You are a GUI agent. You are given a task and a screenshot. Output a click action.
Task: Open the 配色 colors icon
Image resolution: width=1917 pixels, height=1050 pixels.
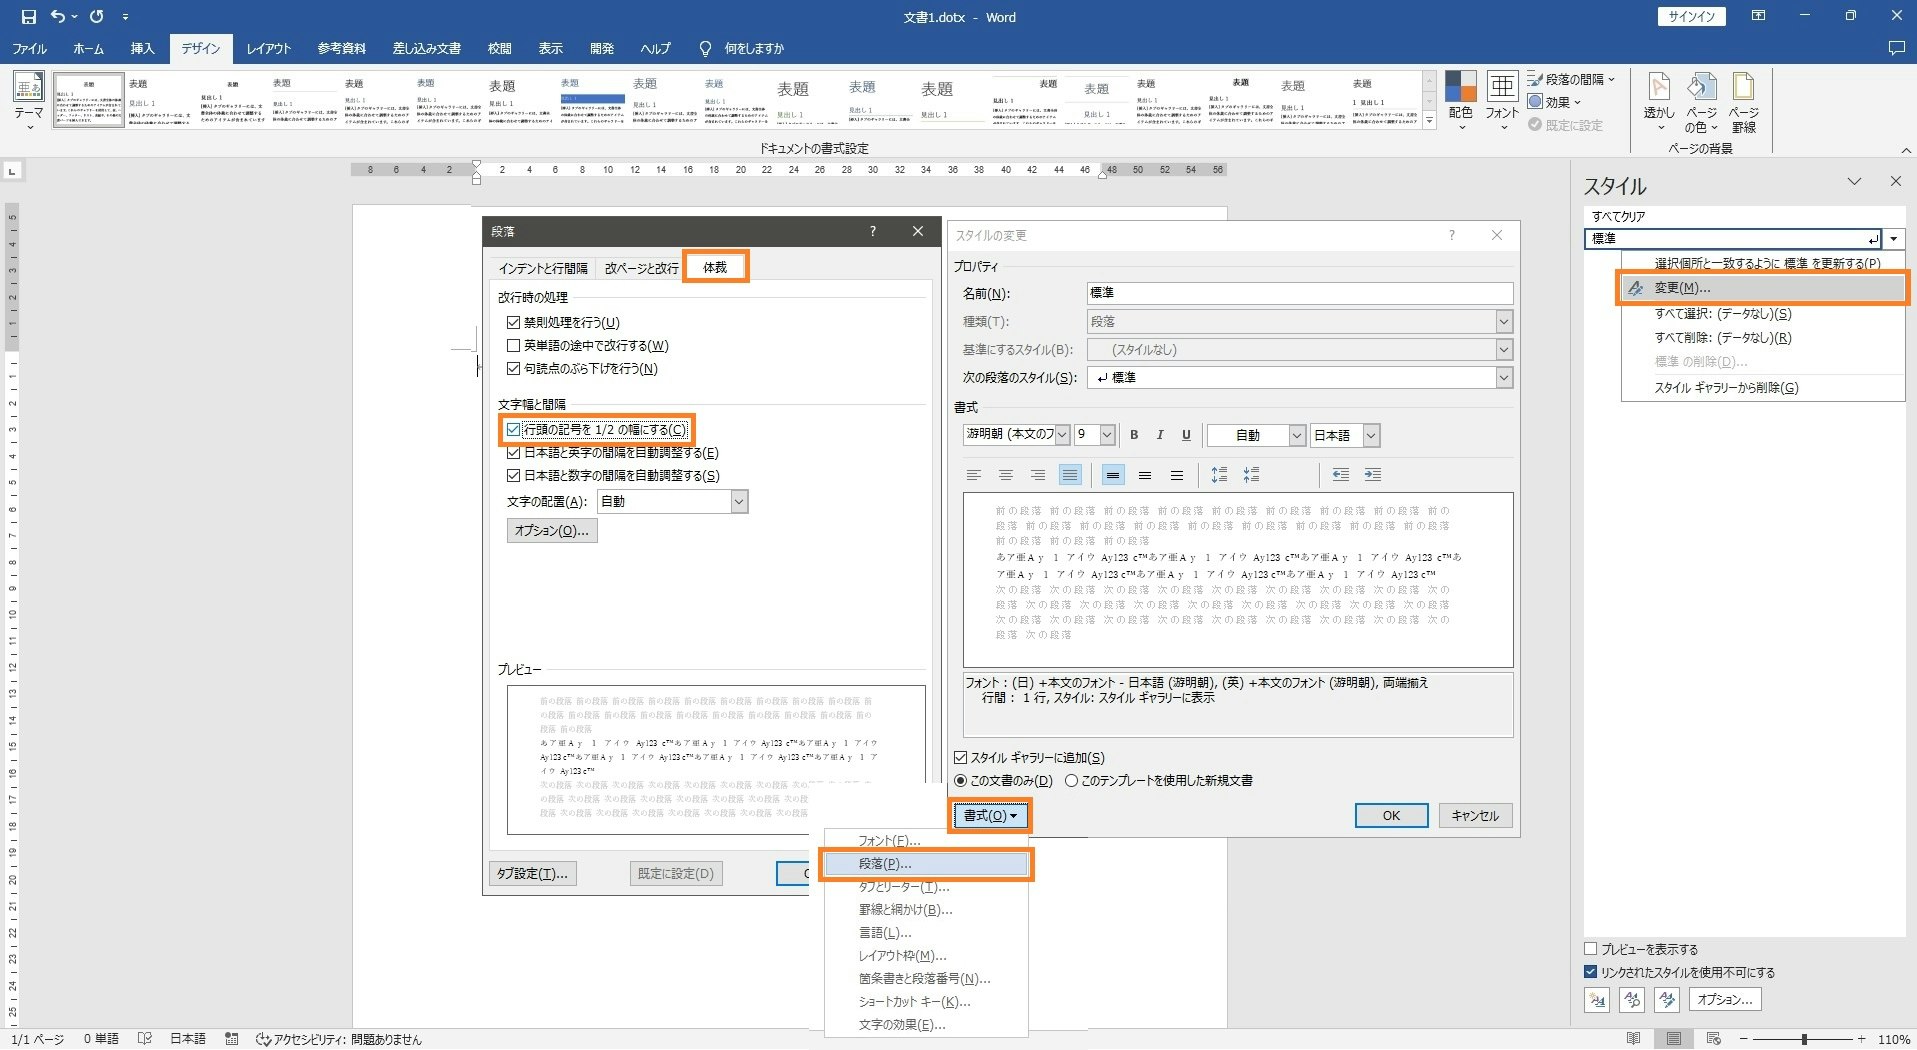click(1460, 99)
